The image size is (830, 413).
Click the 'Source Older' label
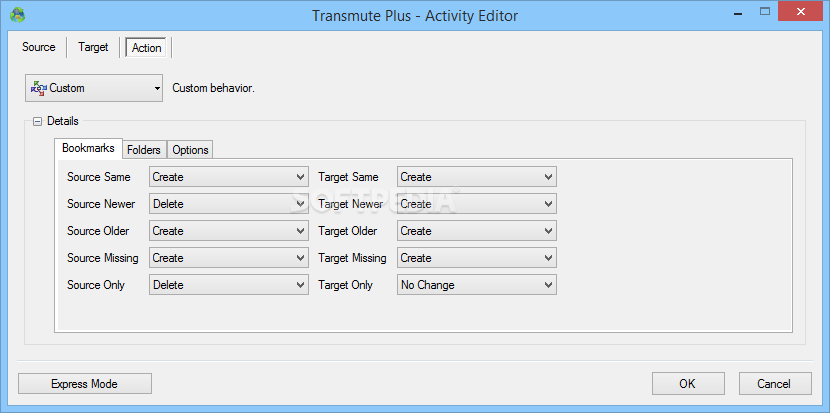click(x=98, y=231)
